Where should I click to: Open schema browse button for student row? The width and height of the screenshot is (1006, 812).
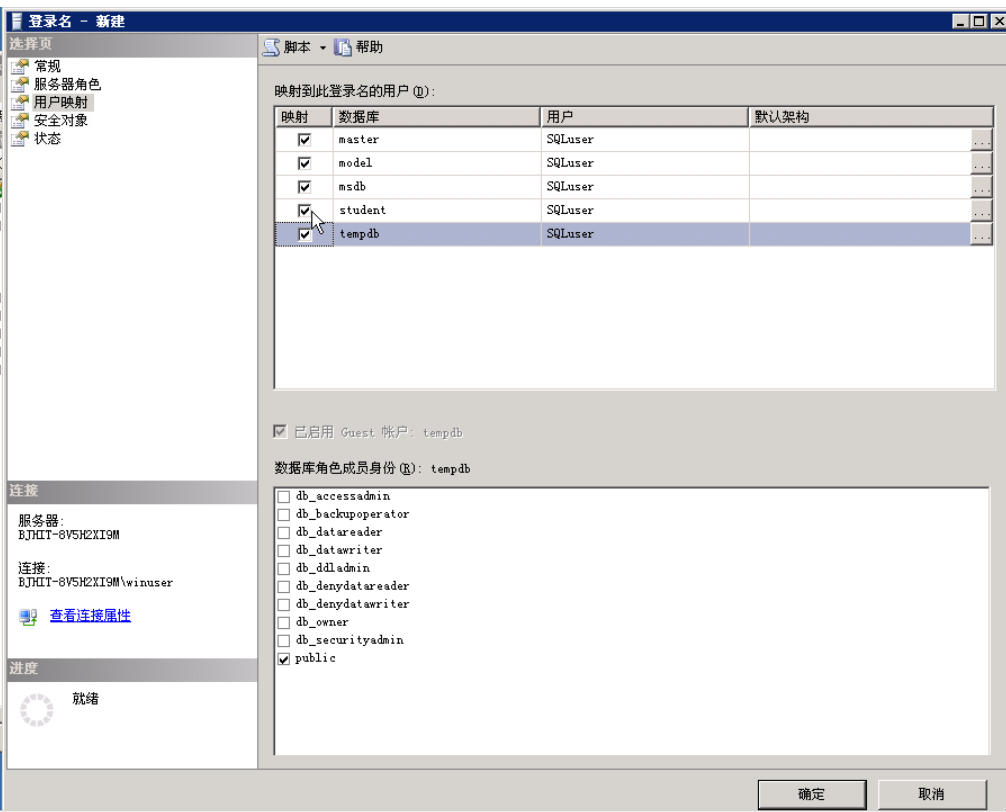981,210
